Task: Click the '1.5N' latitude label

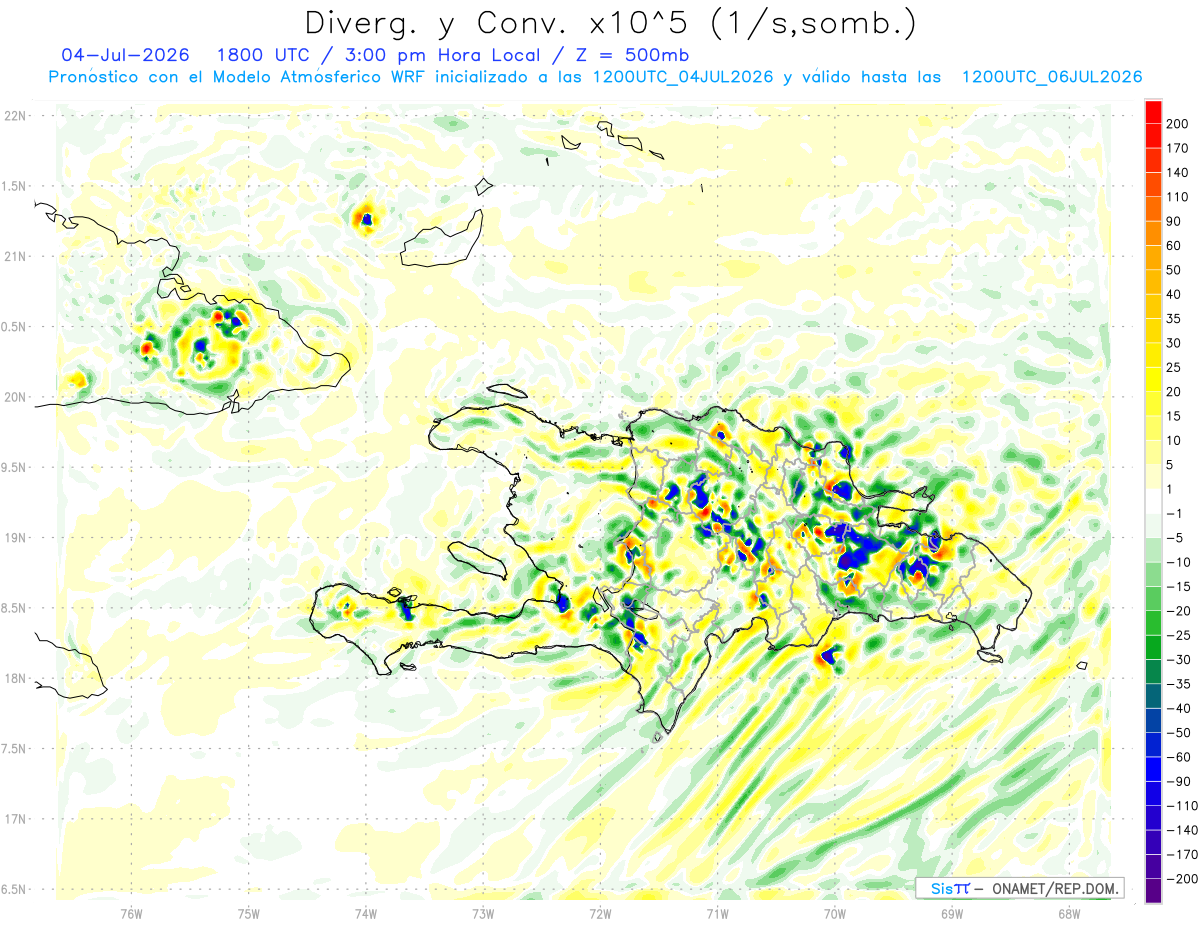Action: point(14,186)
